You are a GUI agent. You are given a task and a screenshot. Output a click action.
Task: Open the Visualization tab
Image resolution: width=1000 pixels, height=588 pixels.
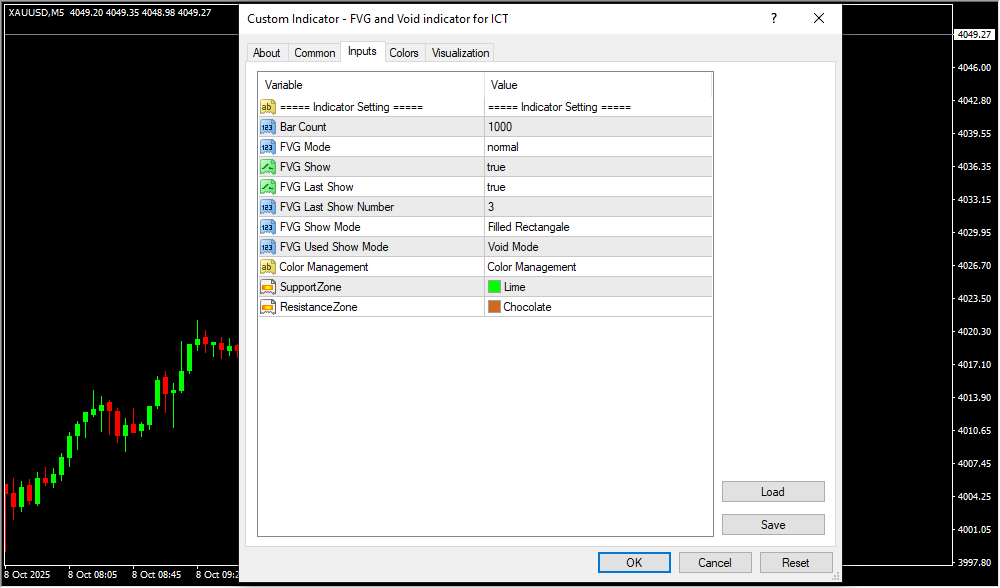(460, 53)
